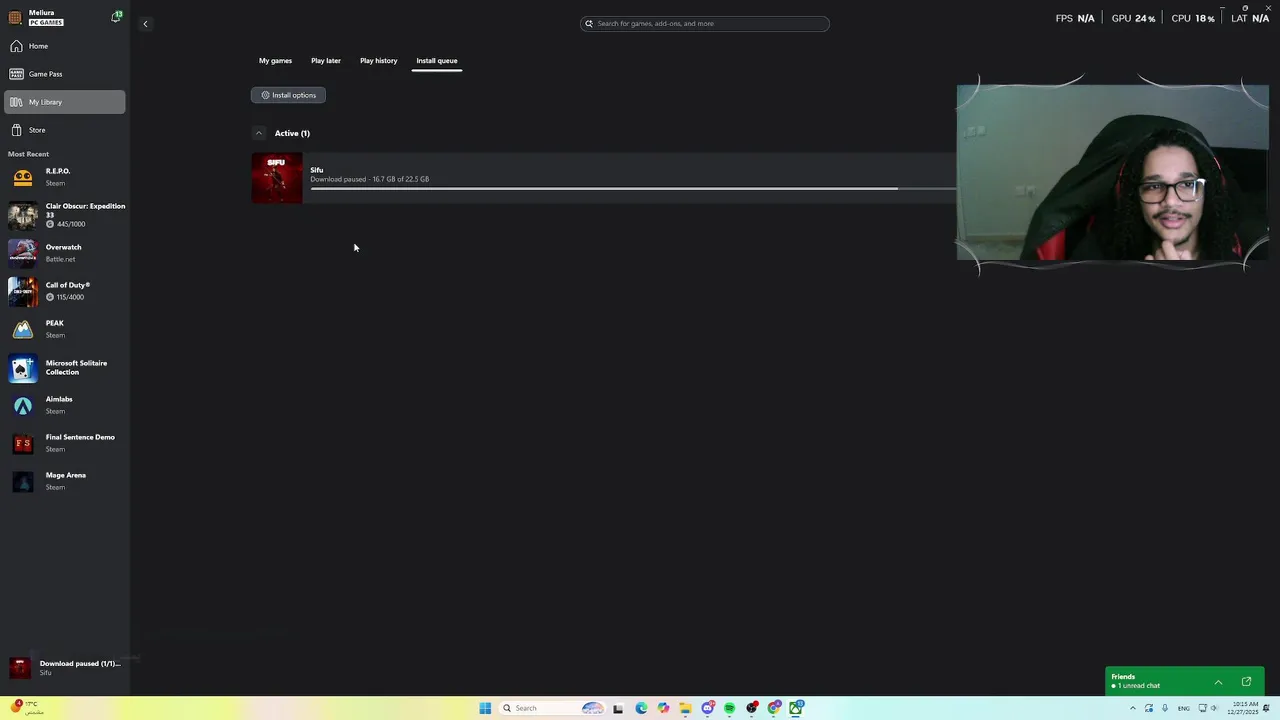Collapse the Active (1) section
Image resolution: width=1280 pixels, height=720 pixels.
259,133
